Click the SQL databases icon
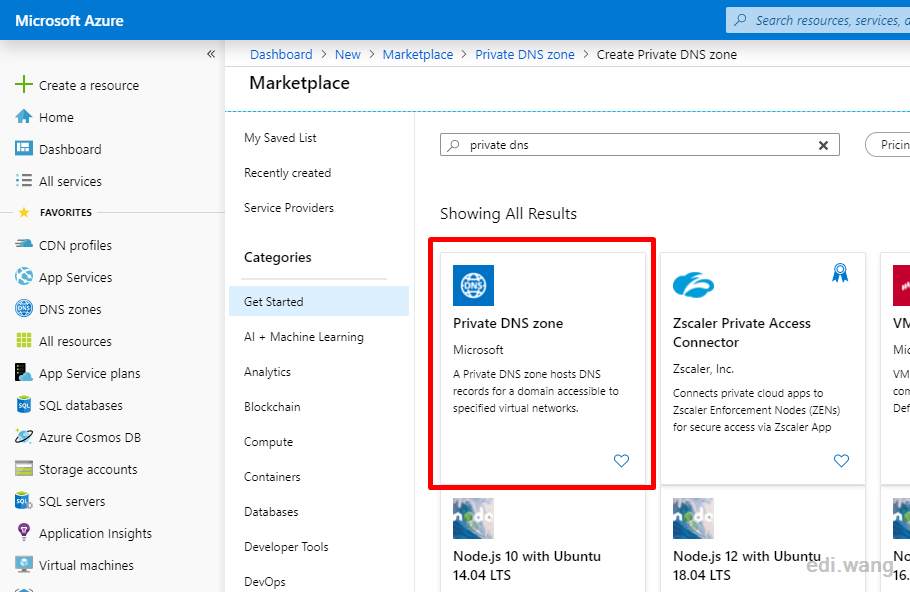Image resolution: width=910 pixels, height=592 pixels. pyautogui.click(x=24, y=404)
